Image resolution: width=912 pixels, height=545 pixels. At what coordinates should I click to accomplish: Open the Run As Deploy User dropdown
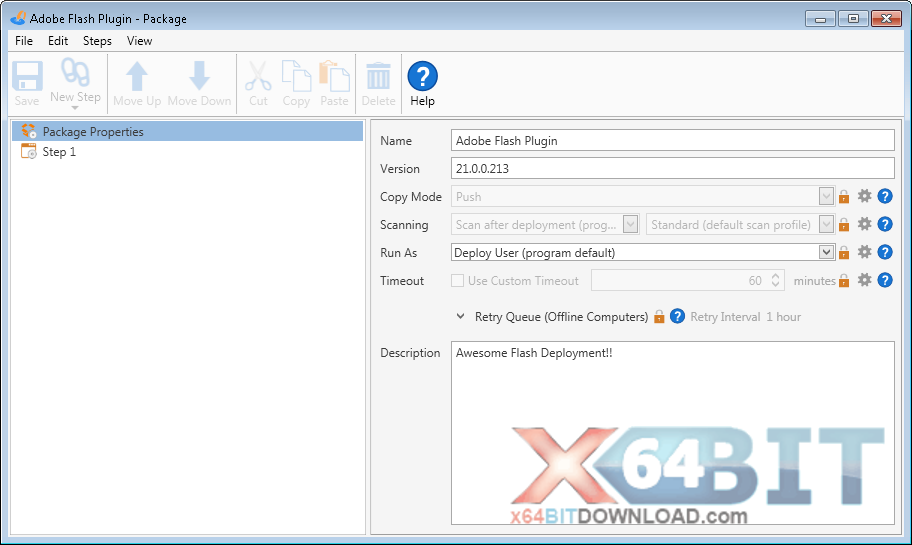(x=826, y=252)
